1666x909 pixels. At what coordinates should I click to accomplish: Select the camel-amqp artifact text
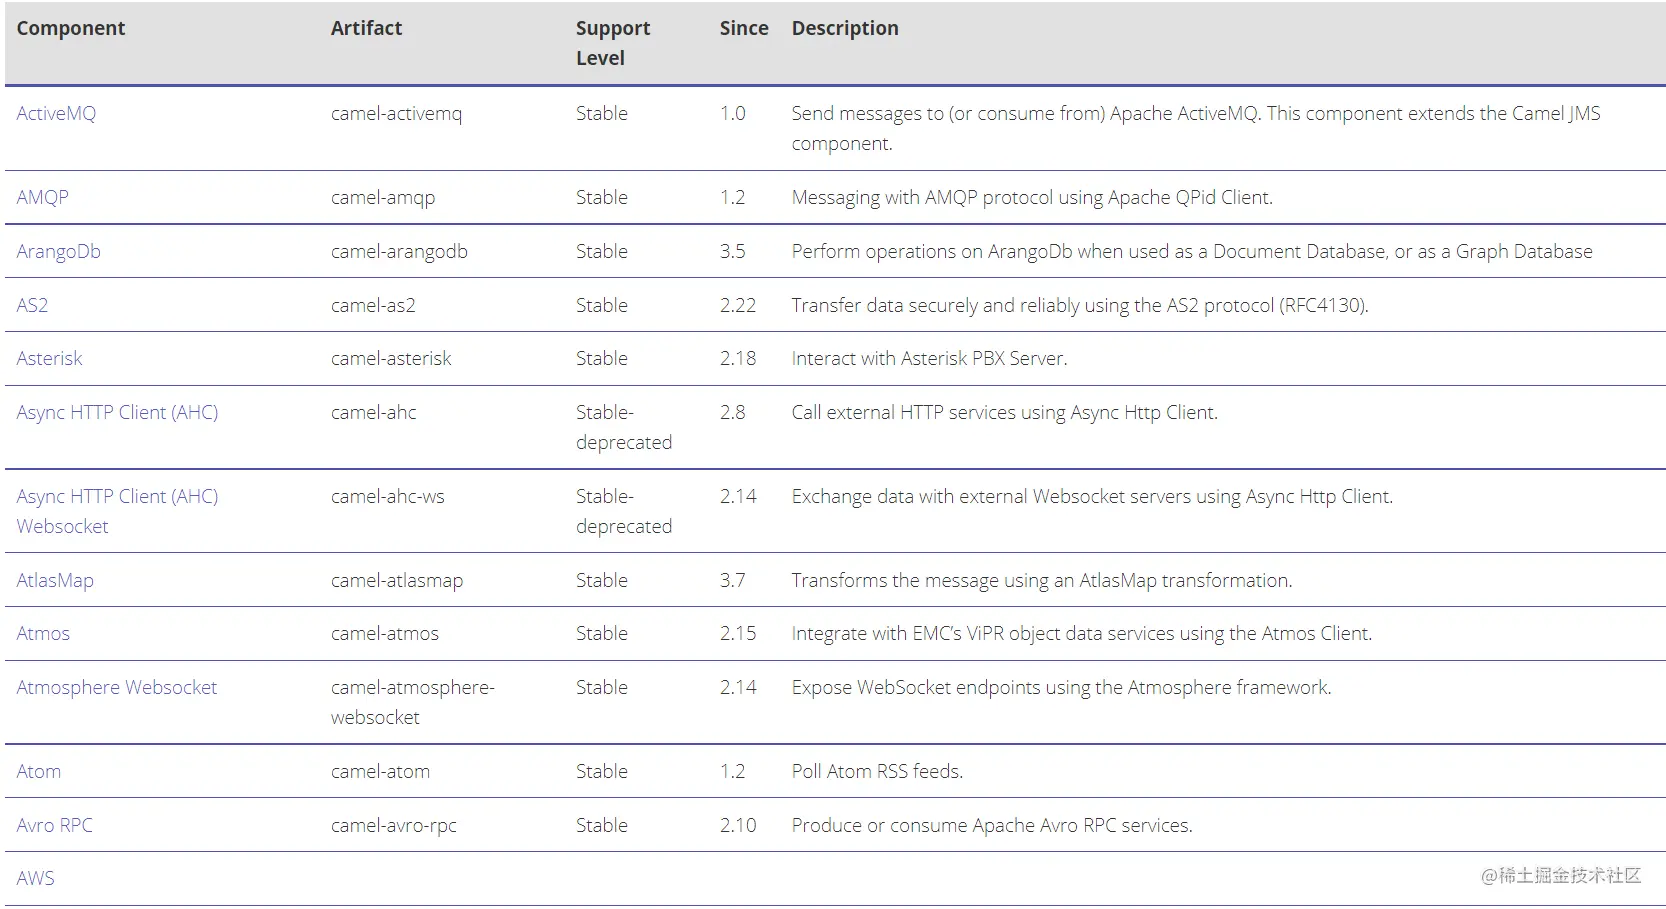tap(383, 197)
